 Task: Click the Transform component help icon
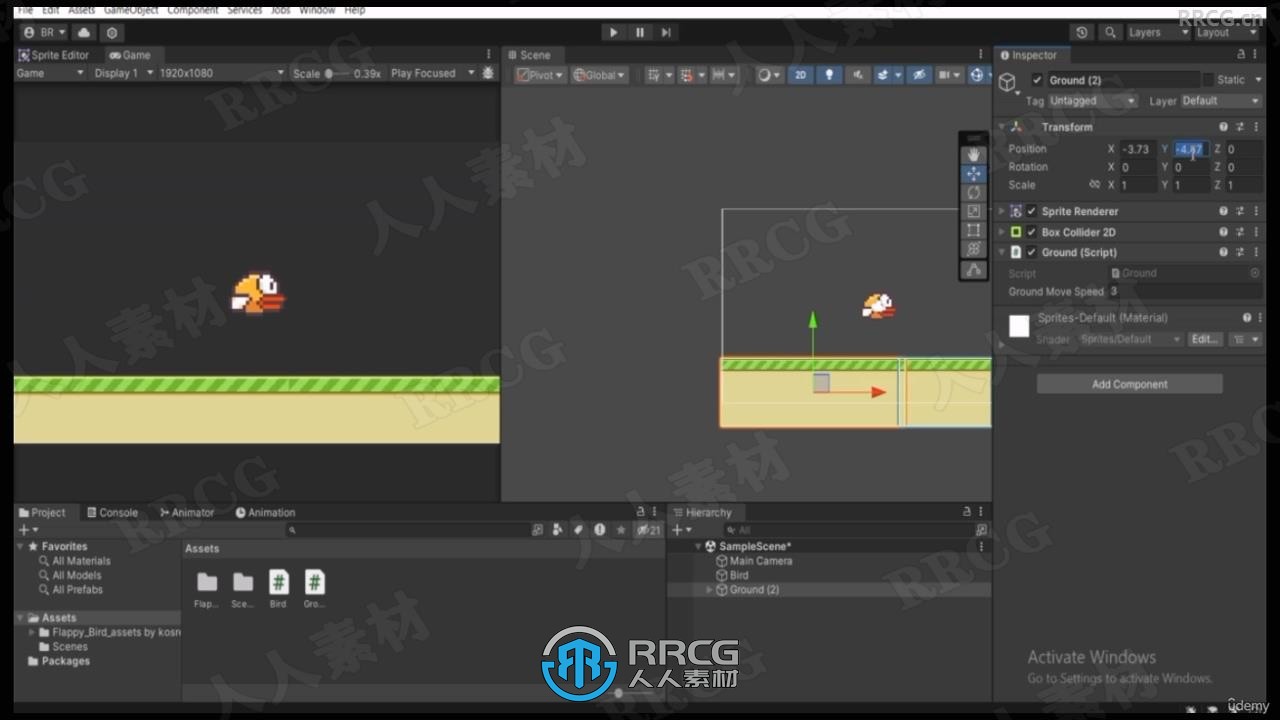click(1223, 127)
